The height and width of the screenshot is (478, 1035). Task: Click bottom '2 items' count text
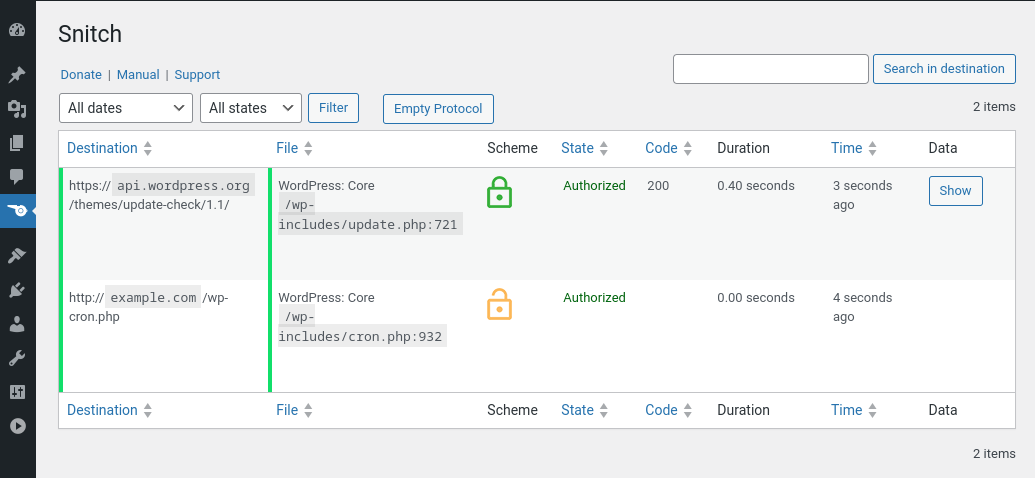click(x=994, y=454)
